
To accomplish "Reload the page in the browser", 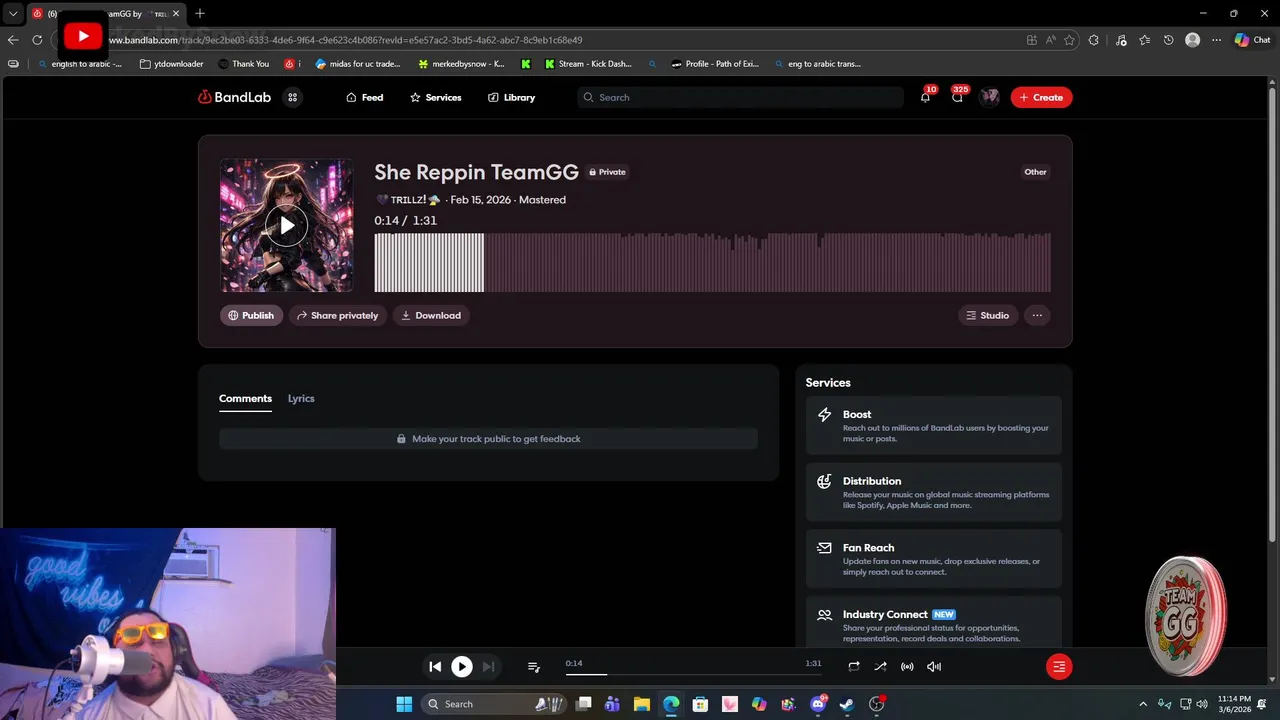I will pos(37,40).
